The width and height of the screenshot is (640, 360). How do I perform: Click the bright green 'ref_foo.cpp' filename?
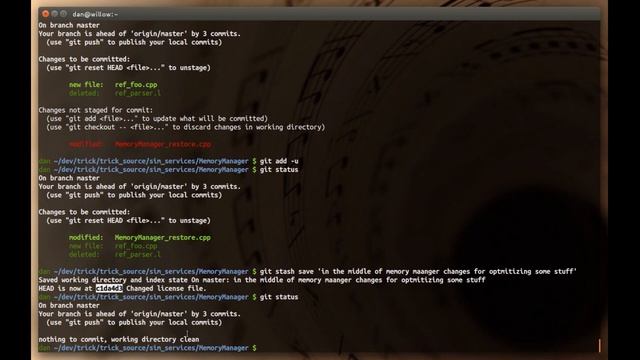click(136, 84)
